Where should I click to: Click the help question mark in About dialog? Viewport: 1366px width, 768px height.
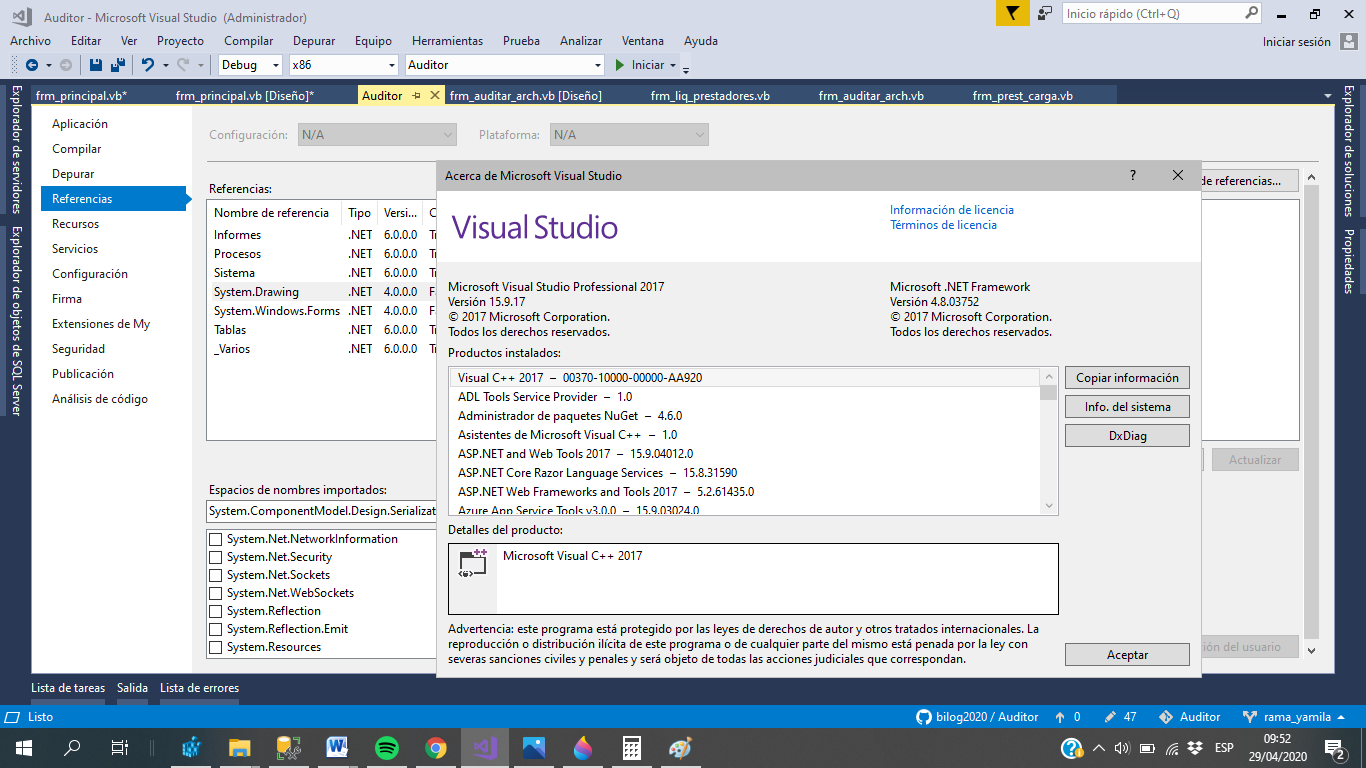pyautogui.click(x=1133, y=175)
